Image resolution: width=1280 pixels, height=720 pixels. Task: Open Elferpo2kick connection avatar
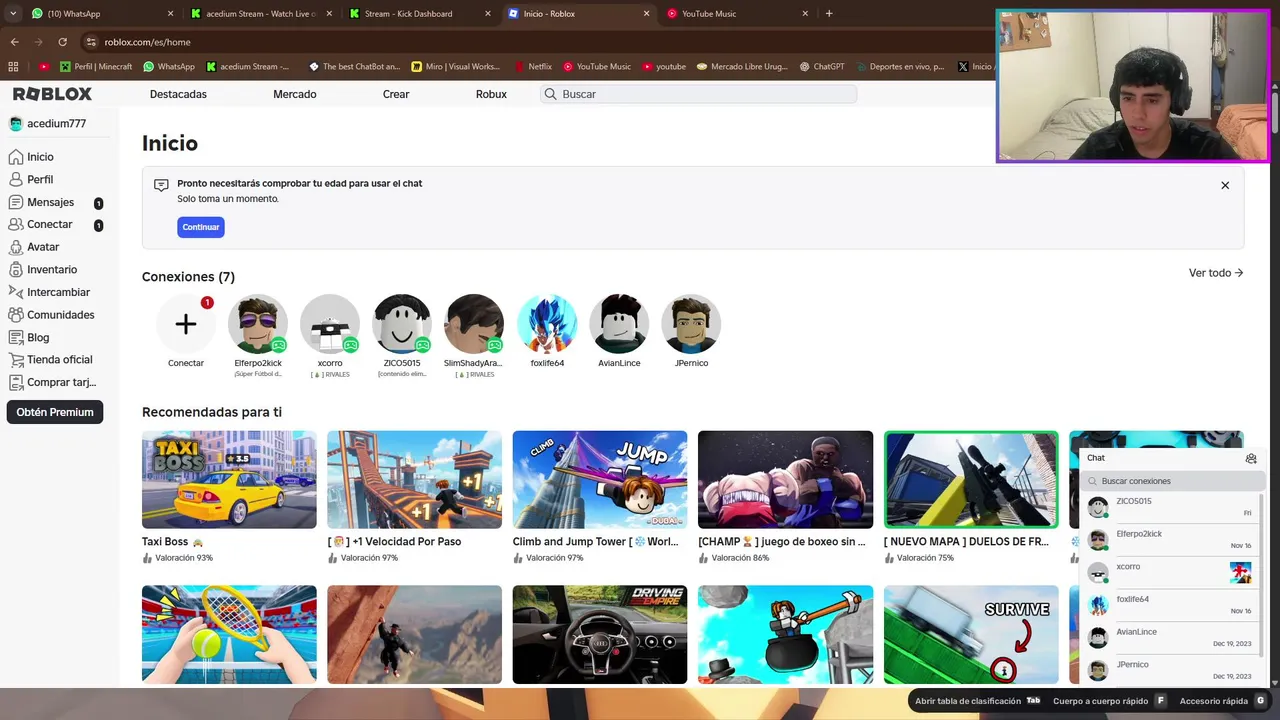[x=258, y=324]
